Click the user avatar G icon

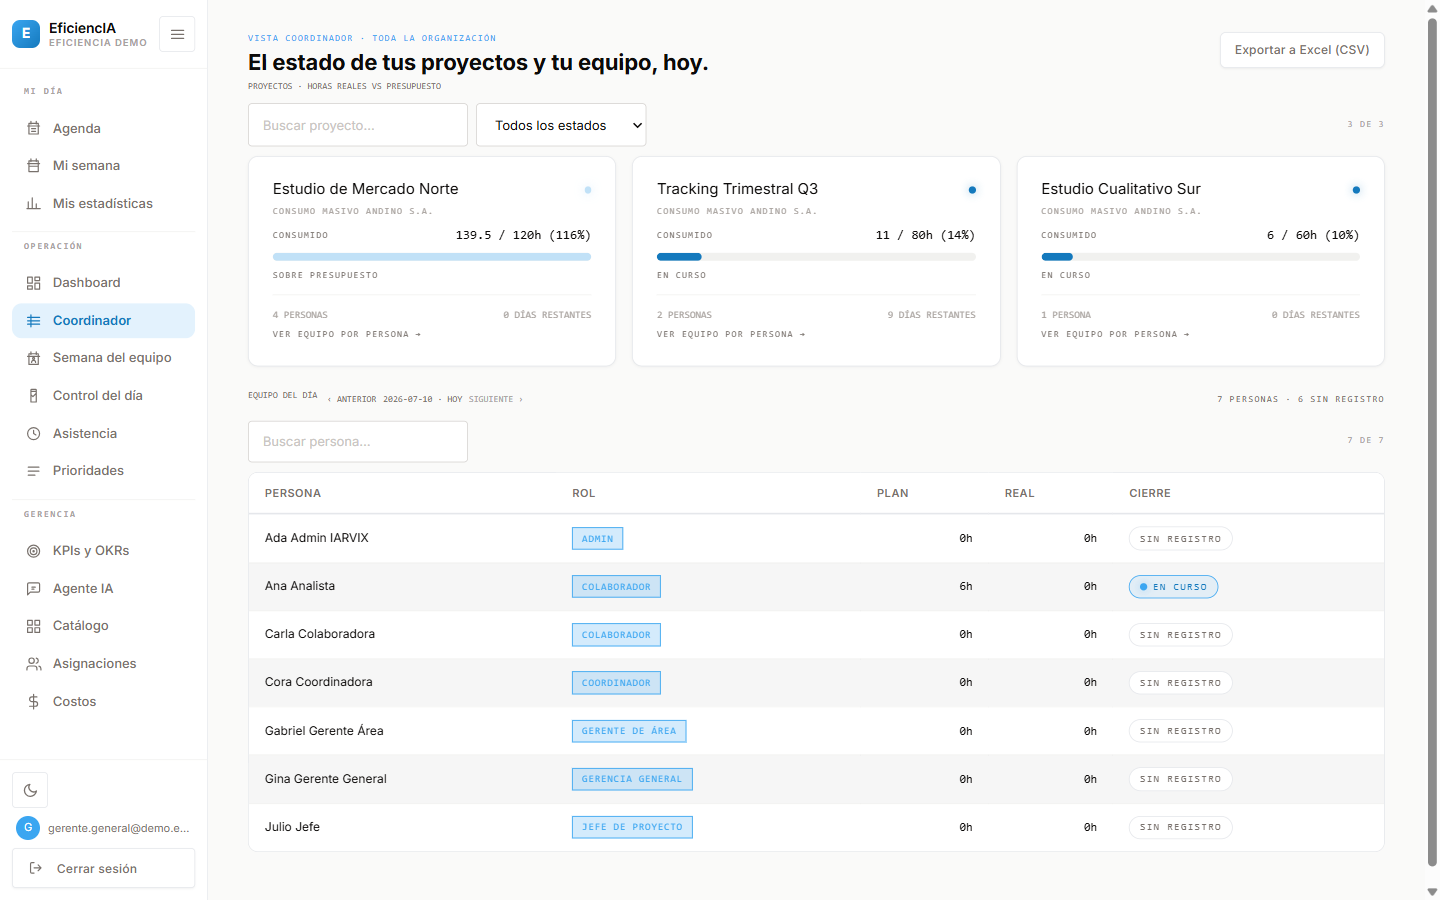point(28,828)
